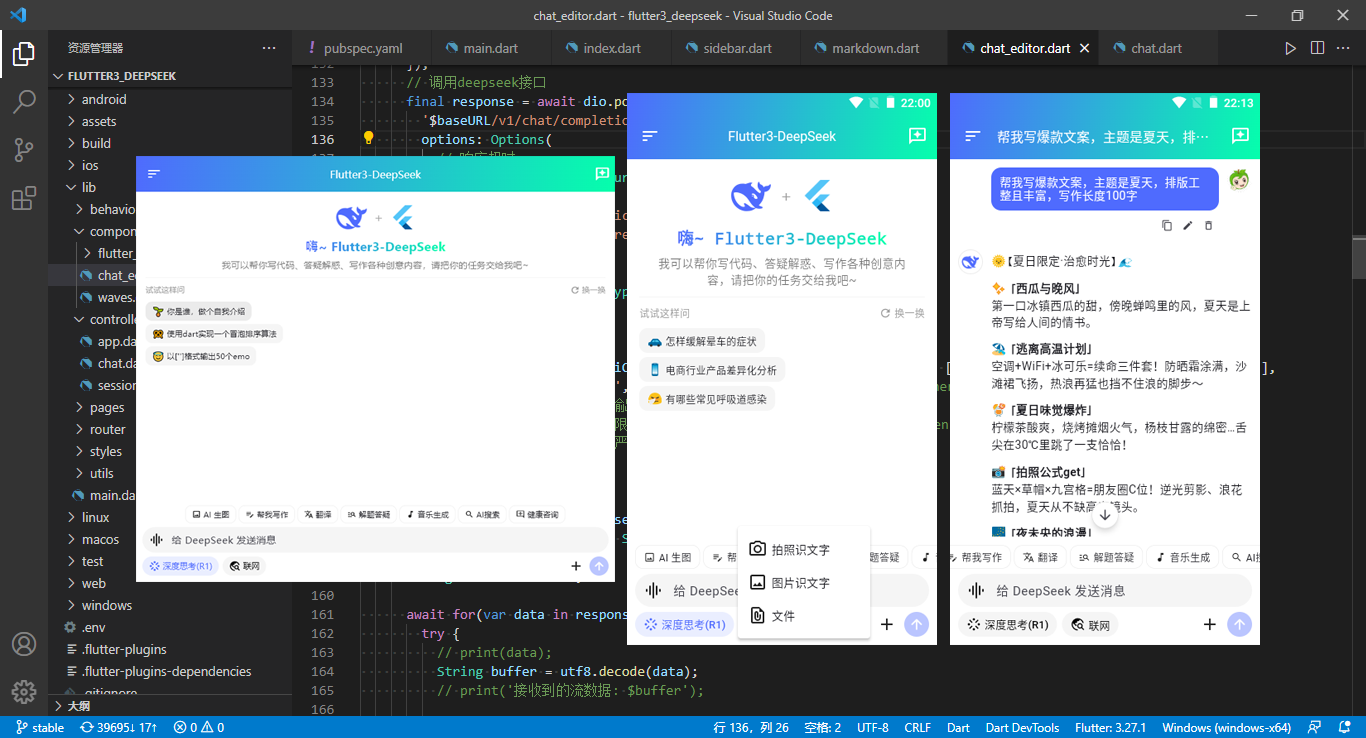Click the errors and warnings count in the status bar

click(198, 728)
